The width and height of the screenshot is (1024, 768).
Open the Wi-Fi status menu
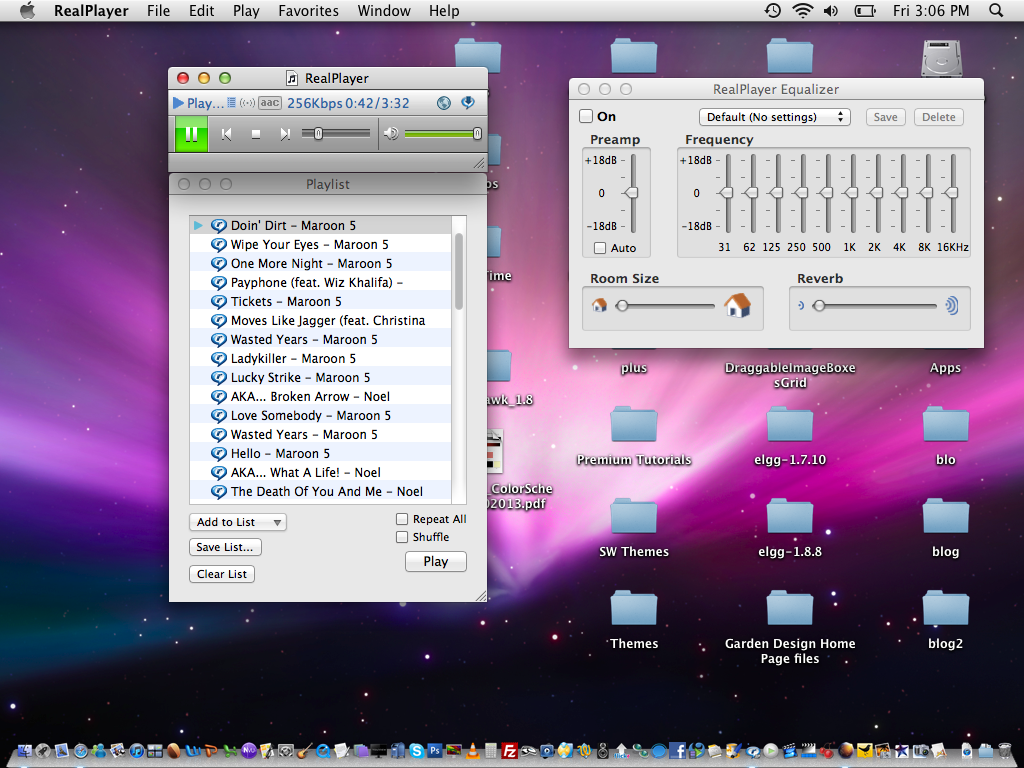(x=803, y=10)
